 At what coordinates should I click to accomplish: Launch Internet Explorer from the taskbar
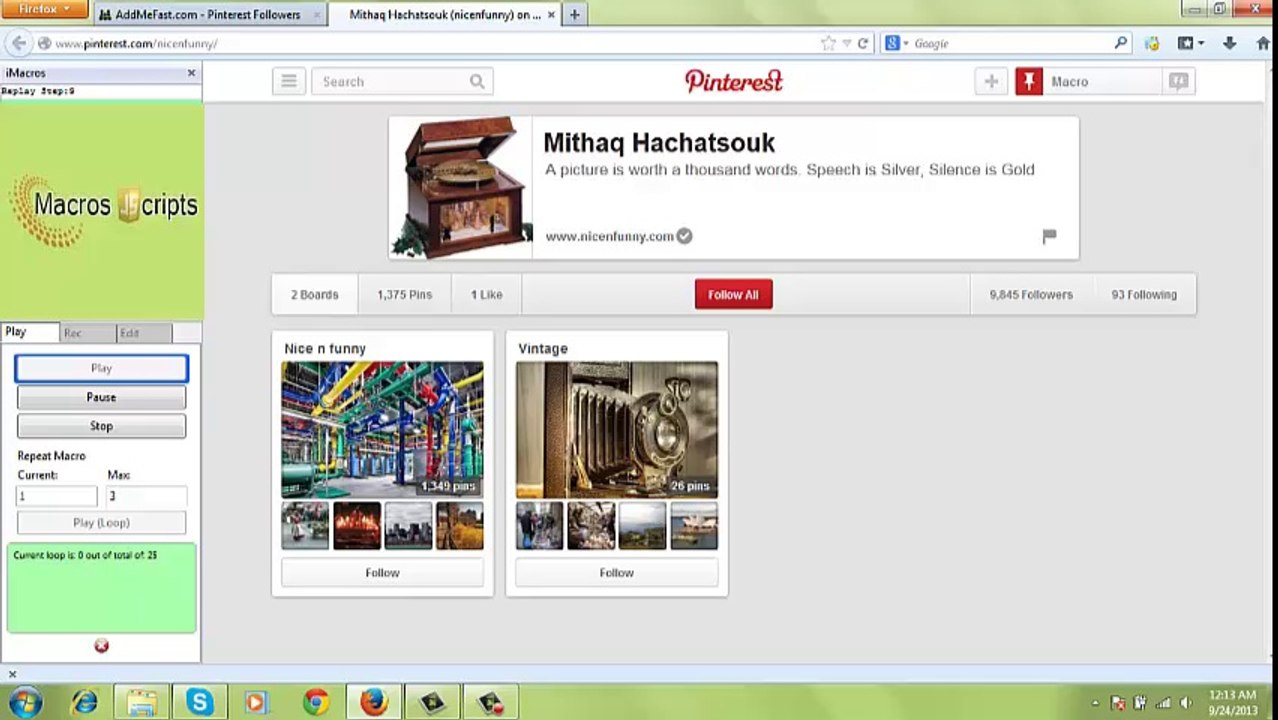tap(84, 702)
